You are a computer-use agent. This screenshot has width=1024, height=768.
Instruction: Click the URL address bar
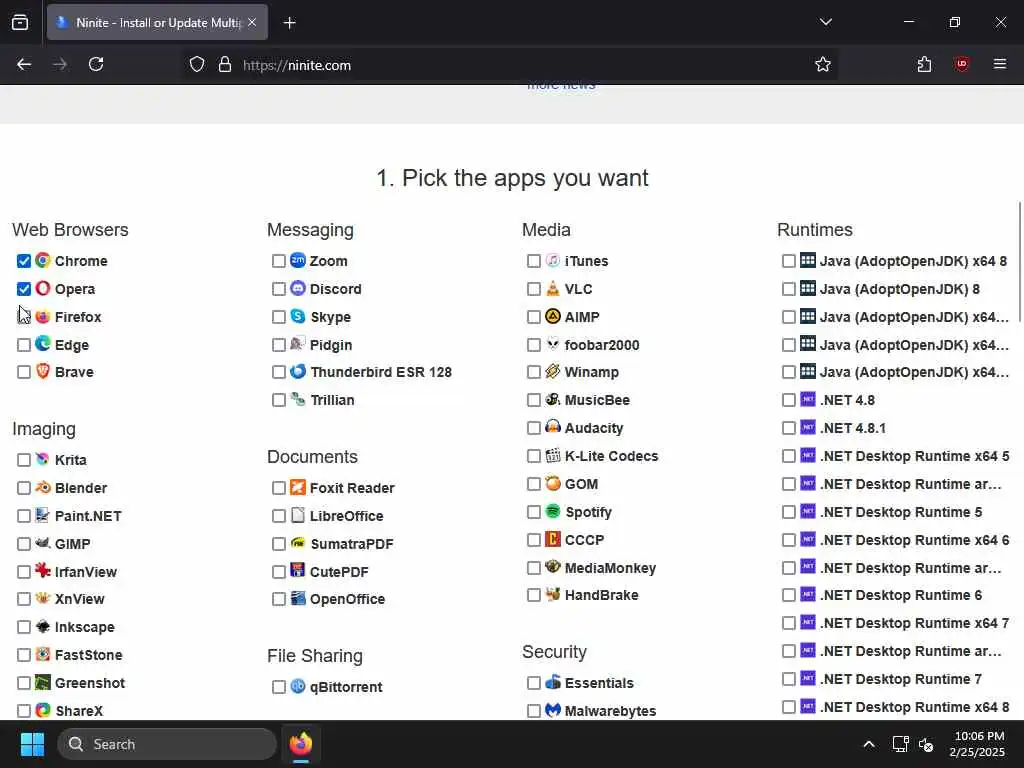click(509, 65)
